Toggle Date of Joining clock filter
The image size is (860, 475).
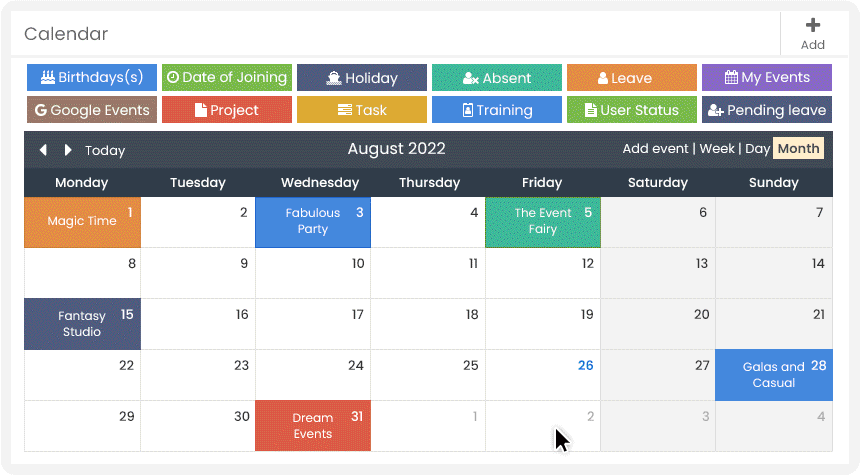click(x=227, y=77)
